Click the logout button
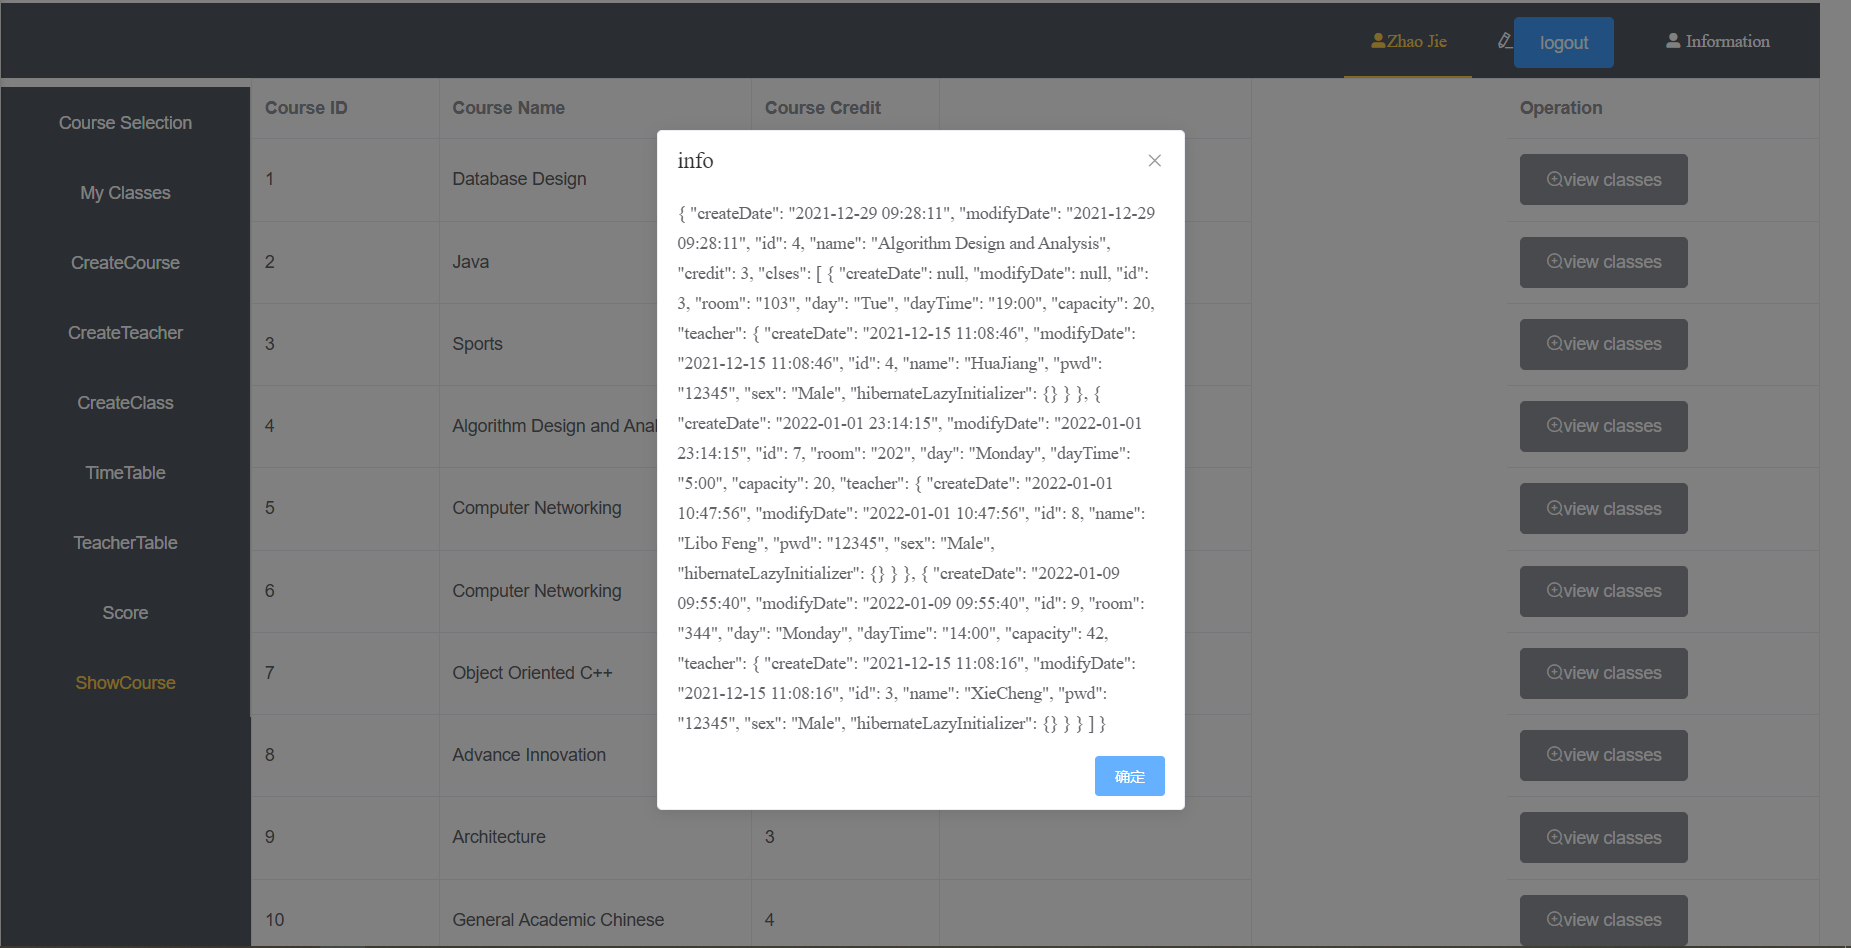Viewport: 1851px width, 948px height. pos(1563,42)
